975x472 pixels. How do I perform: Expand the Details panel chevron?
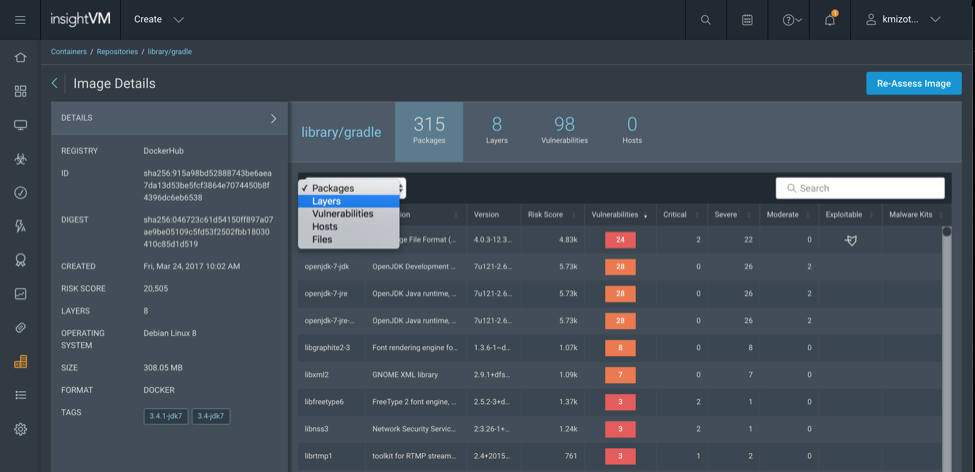273,118
